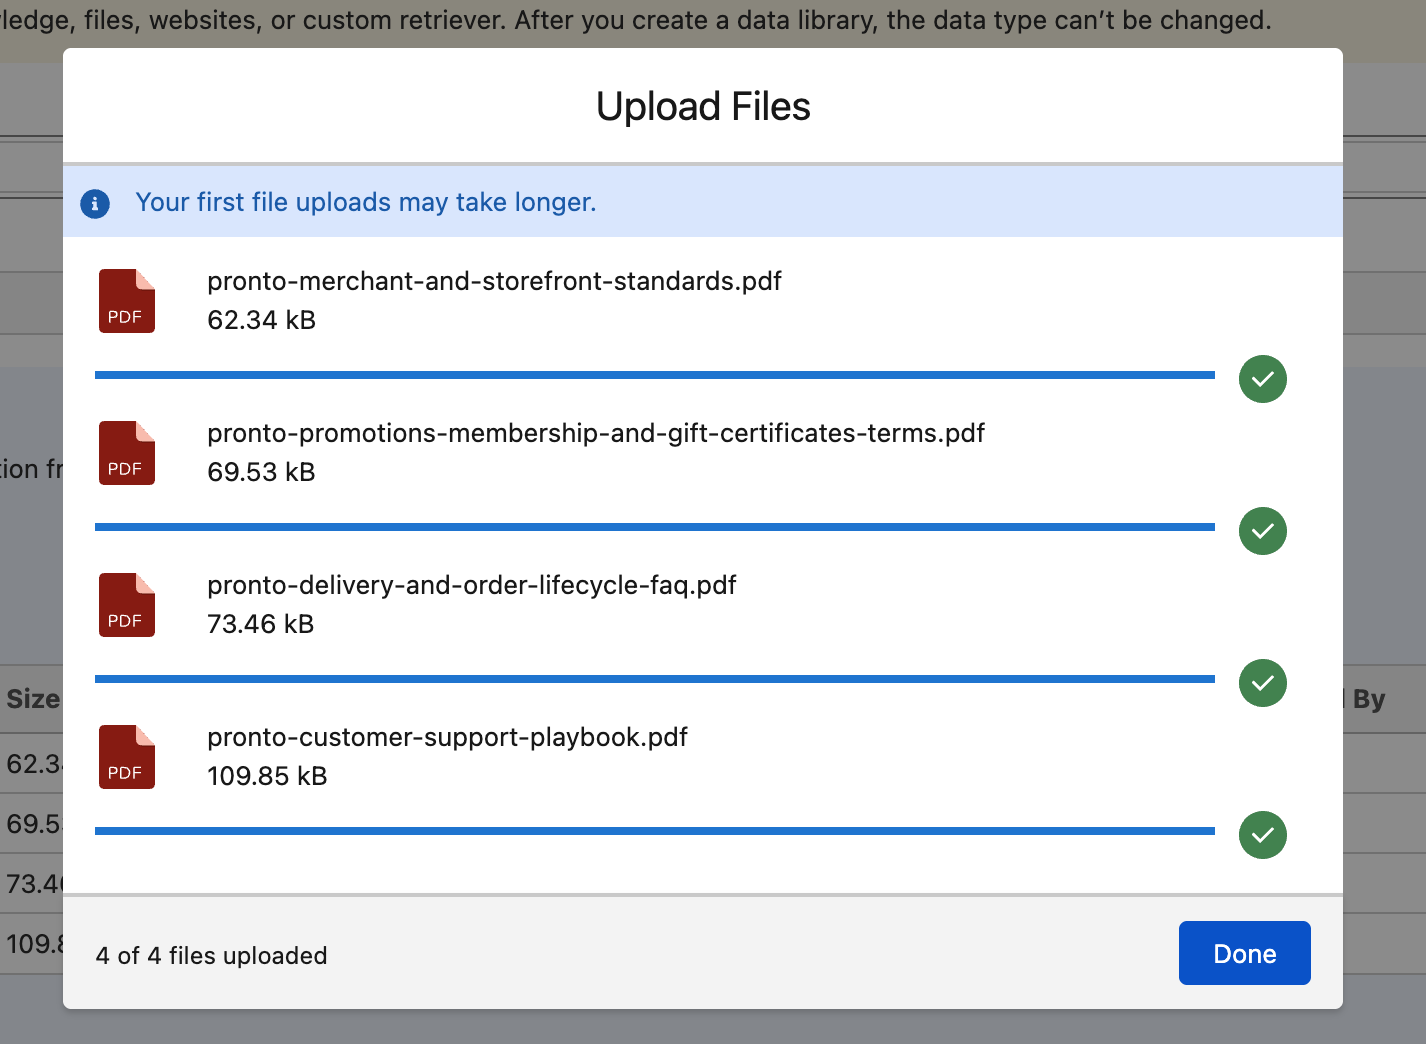
Task: Click green checkmark for promotions-membership upload
Action: point(1263,531)
